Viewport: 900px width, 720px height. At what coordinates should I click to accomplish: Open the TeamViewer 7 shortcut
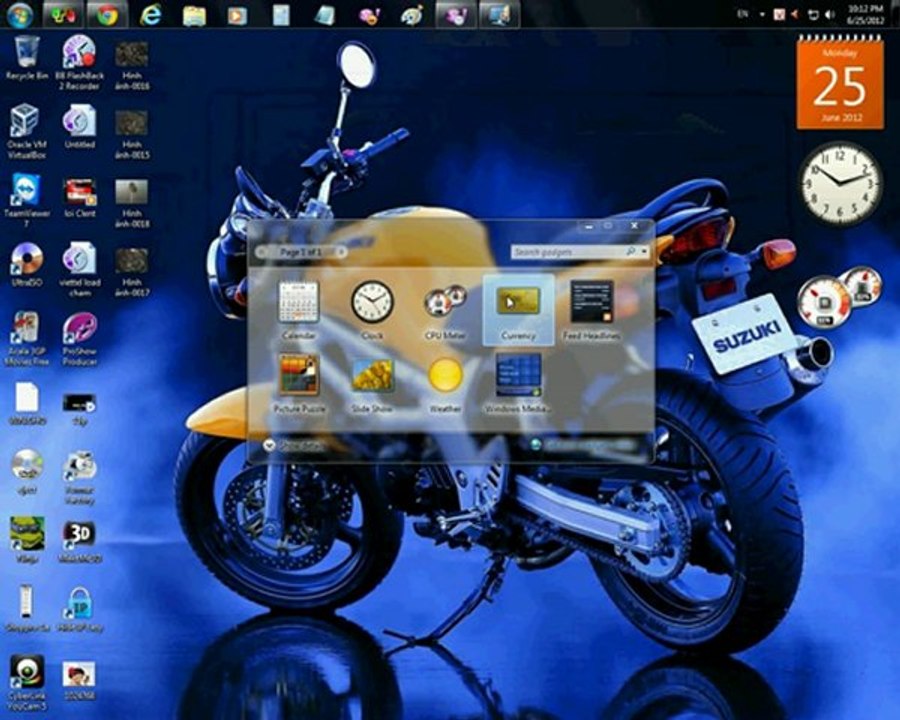pyautogui.click(x=26, y=200)
